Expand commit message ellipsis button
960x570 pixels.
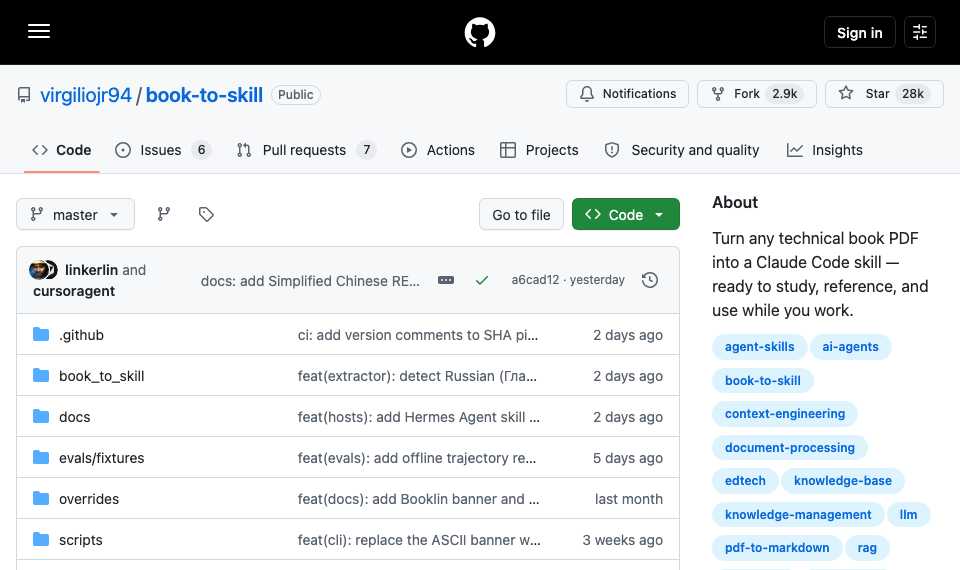click(446, 280)
